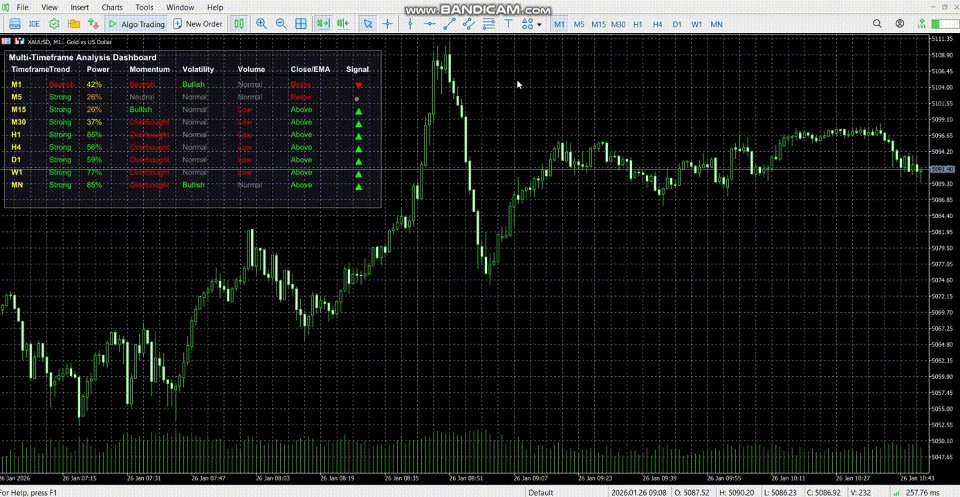
Task: Click the 5111.35 price scale label
Action: [942, 39]
